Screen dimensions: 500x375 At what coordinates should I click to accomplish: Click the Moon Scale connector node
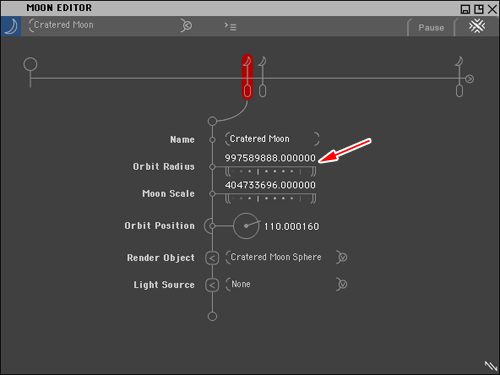coord(212,194)
